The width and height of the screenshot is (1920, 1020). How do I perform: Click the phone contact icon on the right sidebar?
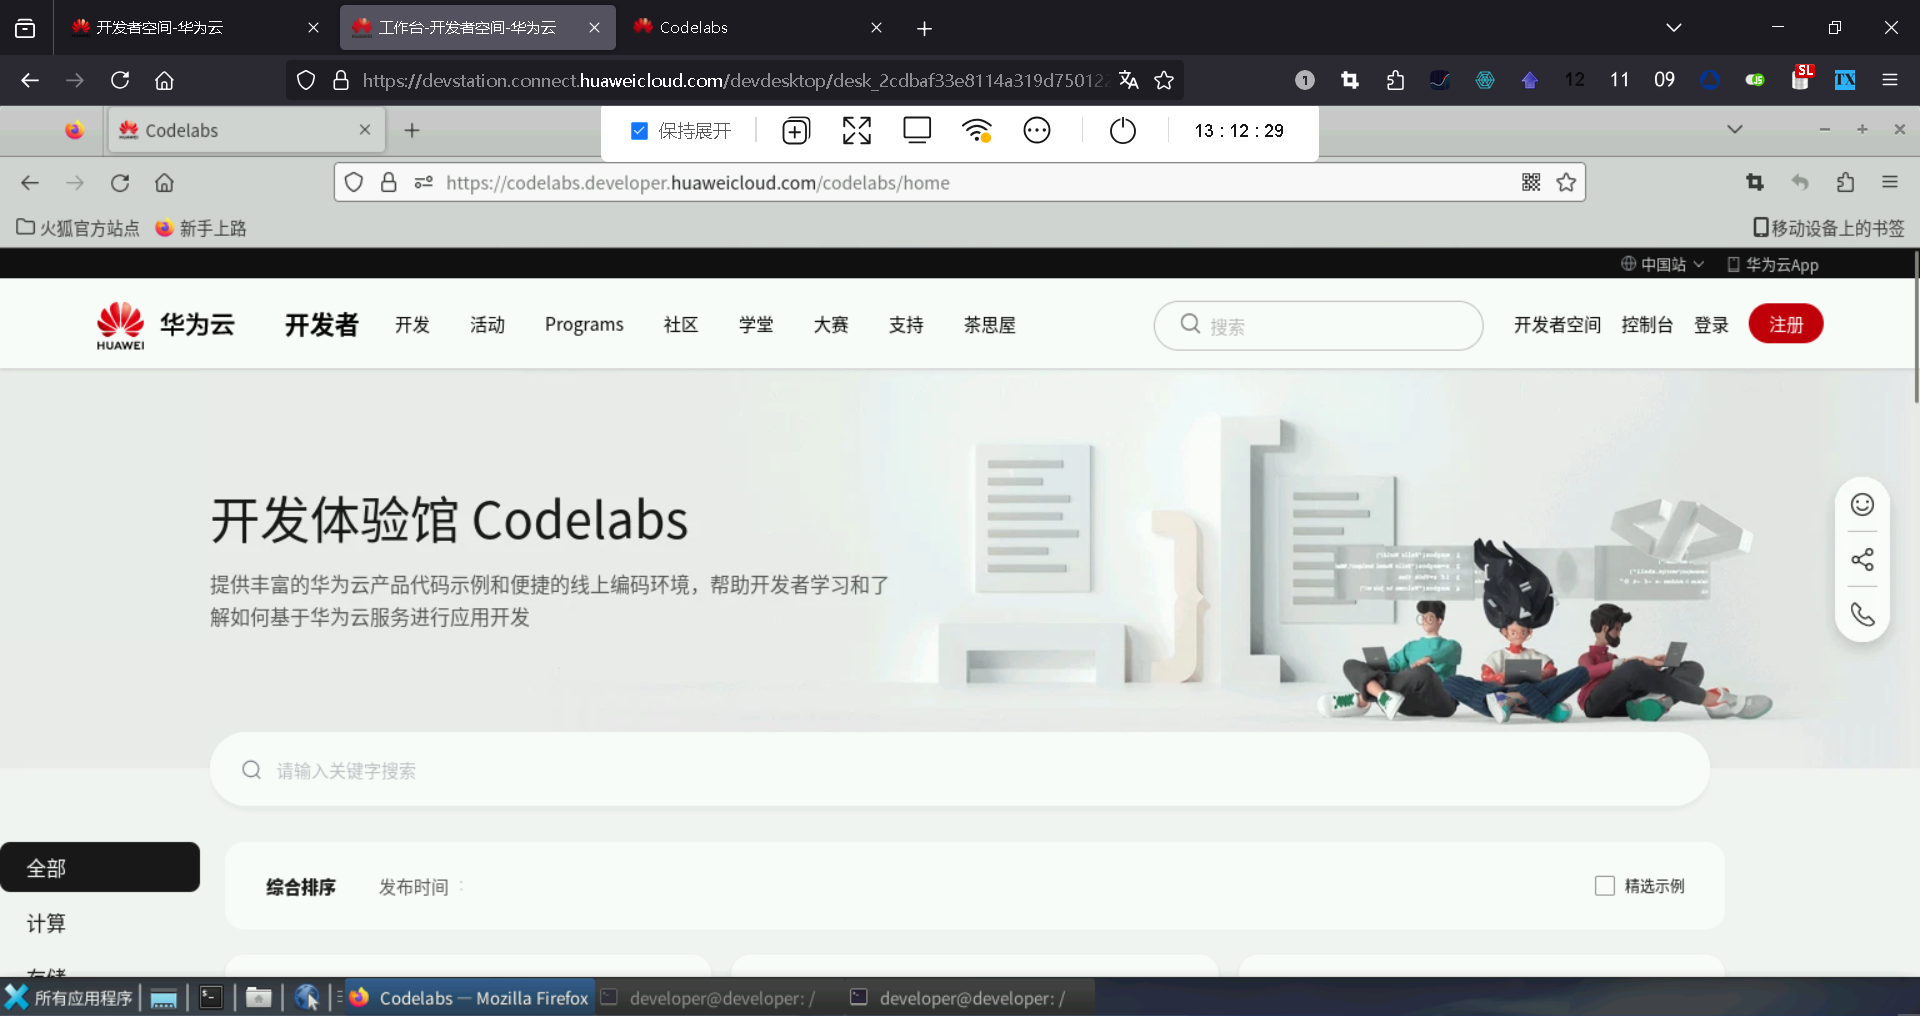point(1862,614)
